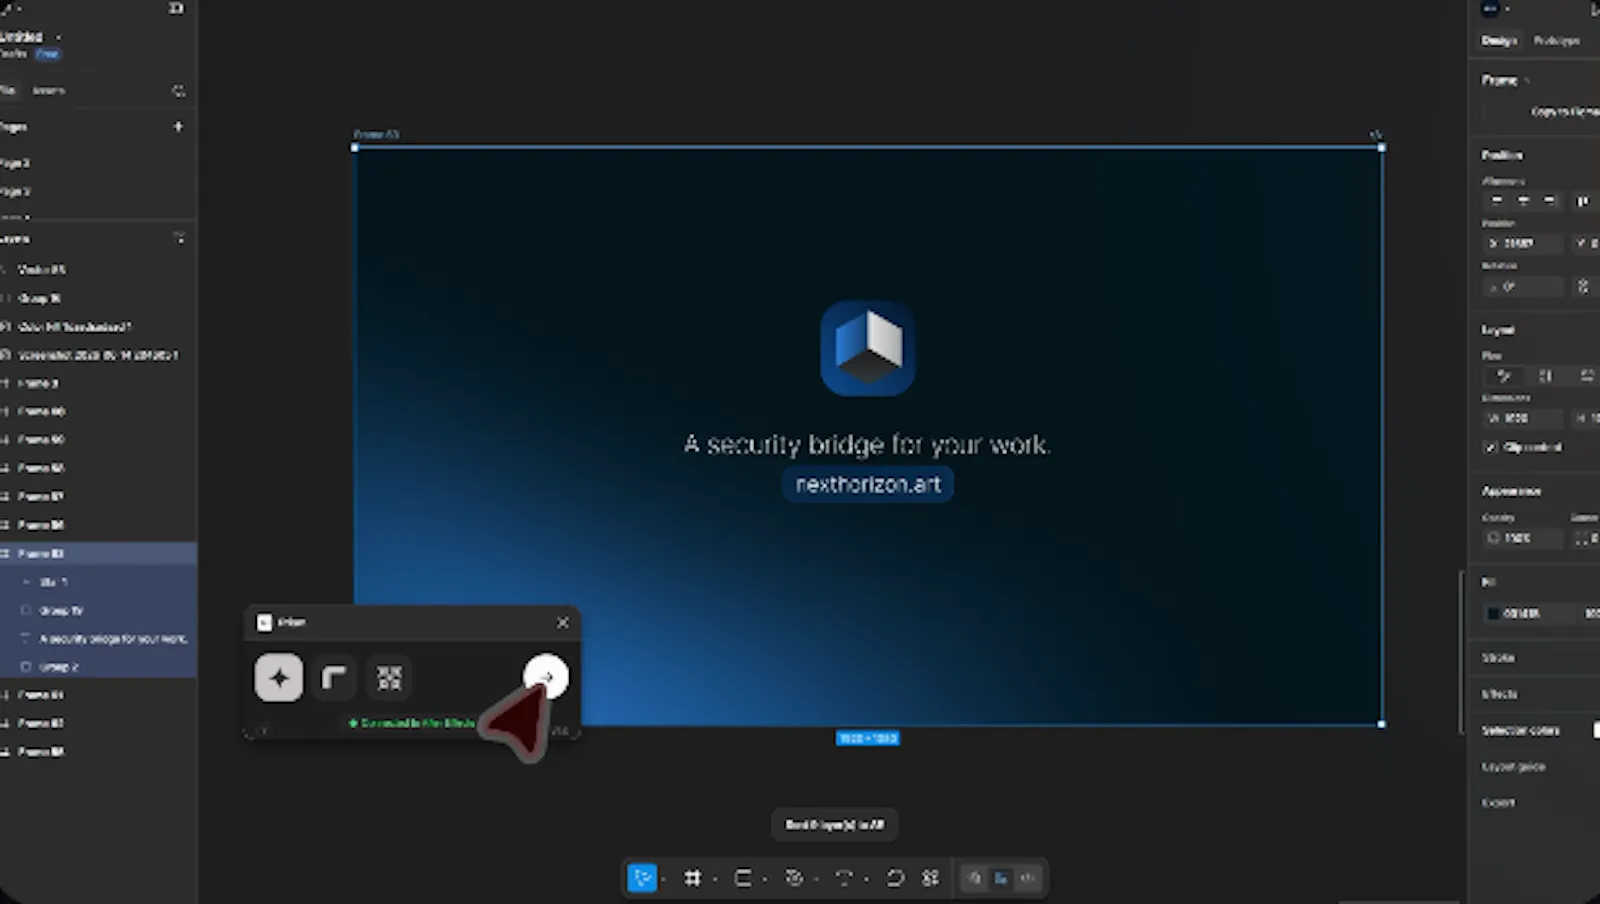Select the Pen tool
The image size is (1600, 904).
(x=794, y=878)
